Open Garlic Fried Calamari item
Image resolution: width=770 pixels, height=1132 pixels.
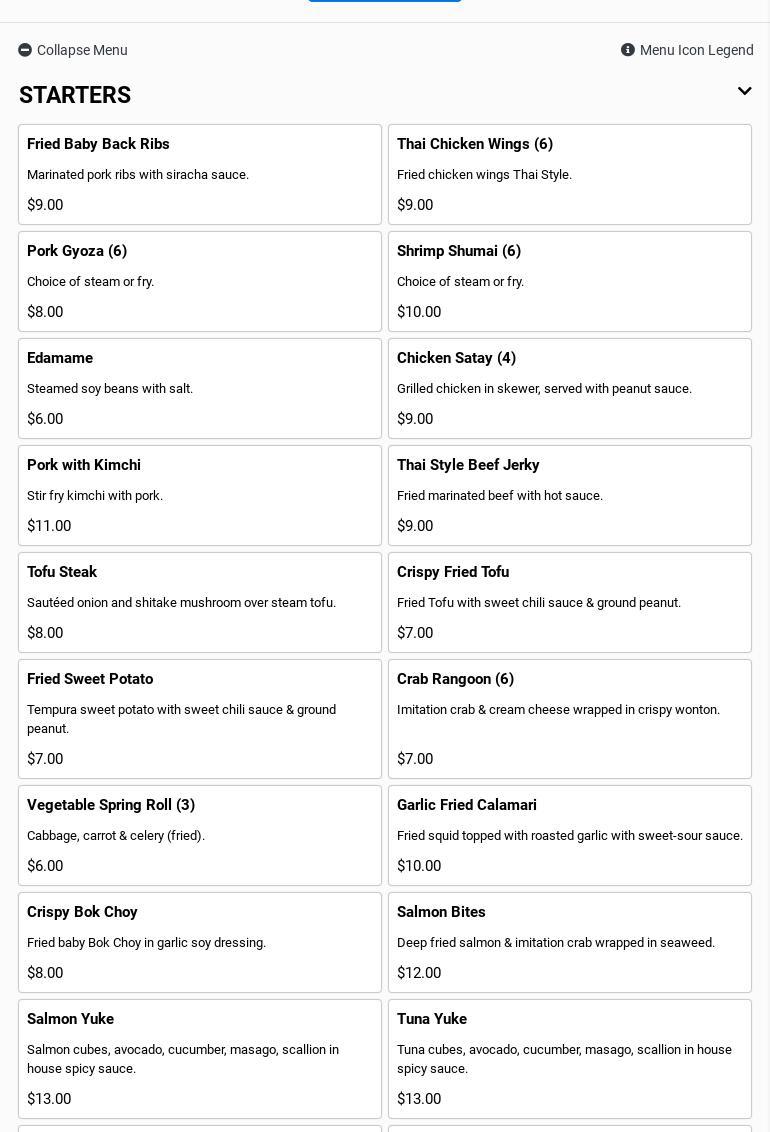point(570,835)
